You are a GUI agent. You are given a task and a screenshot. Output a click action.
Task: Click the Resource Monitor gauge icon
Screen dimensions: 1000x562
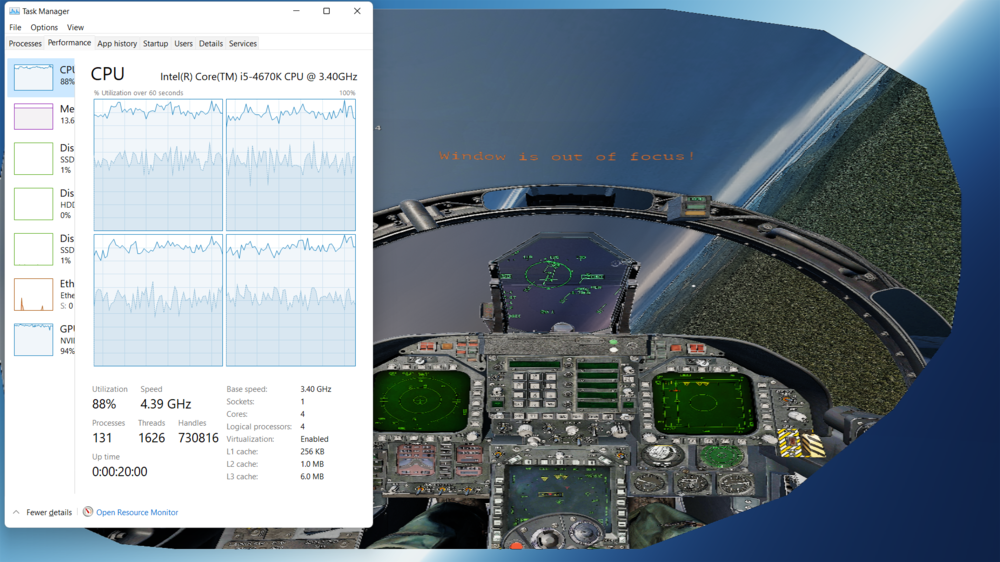(x=88, y=512)
